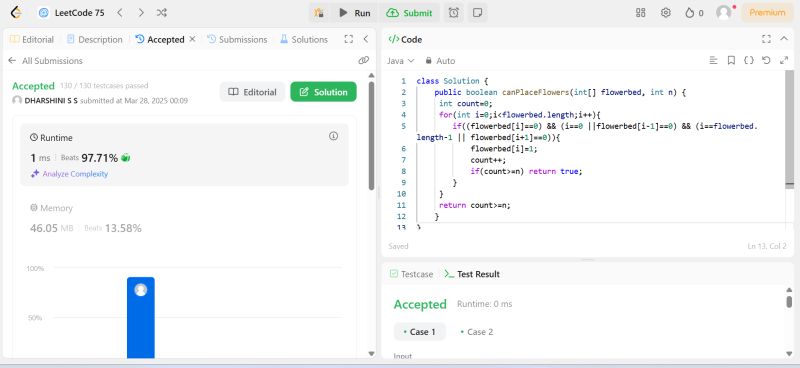The width and height of the screenshot is (800, 368).
Task: Switch to the Description tab
Action: tap(95, 39)
